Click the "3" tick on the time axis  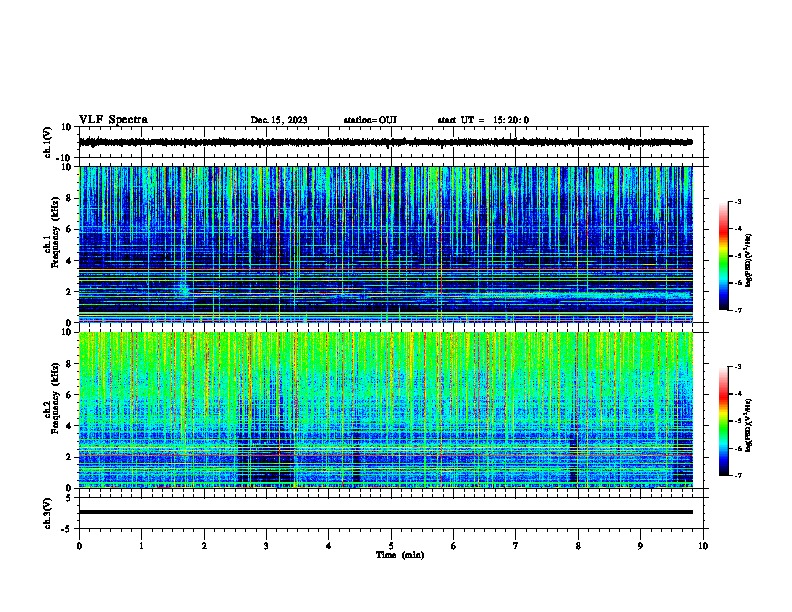coord(266,546)
